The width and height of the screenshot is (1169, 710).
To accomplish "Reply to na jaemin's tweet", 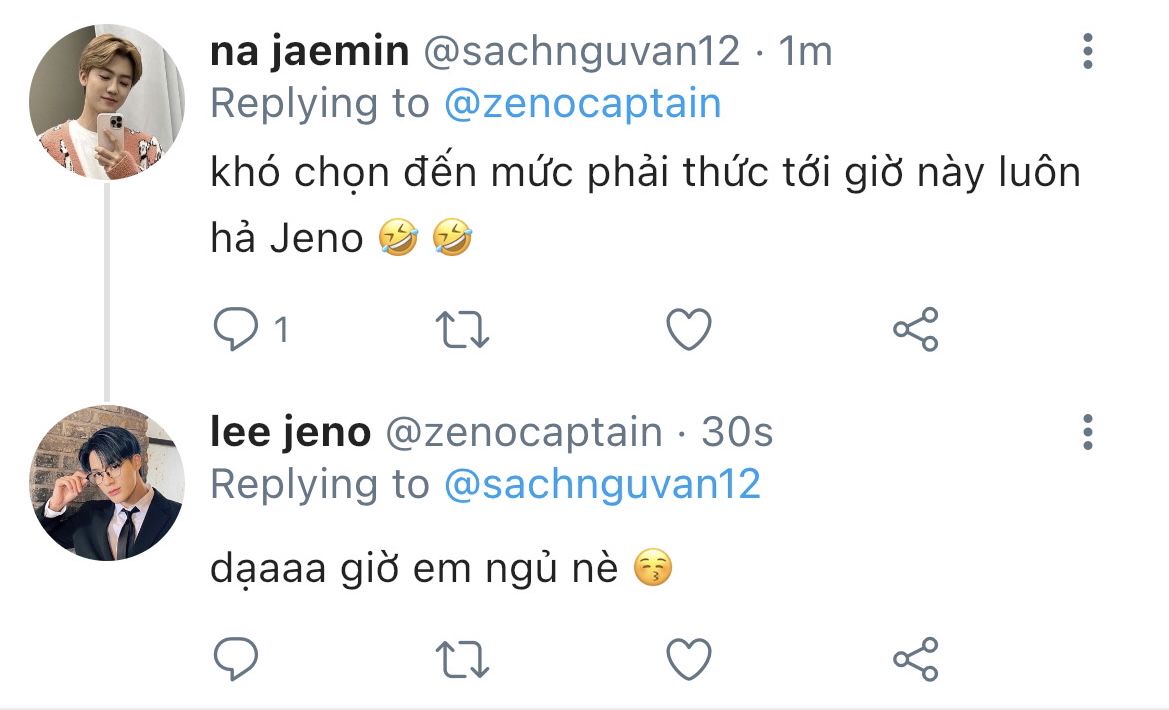I will tap(236, 329).
